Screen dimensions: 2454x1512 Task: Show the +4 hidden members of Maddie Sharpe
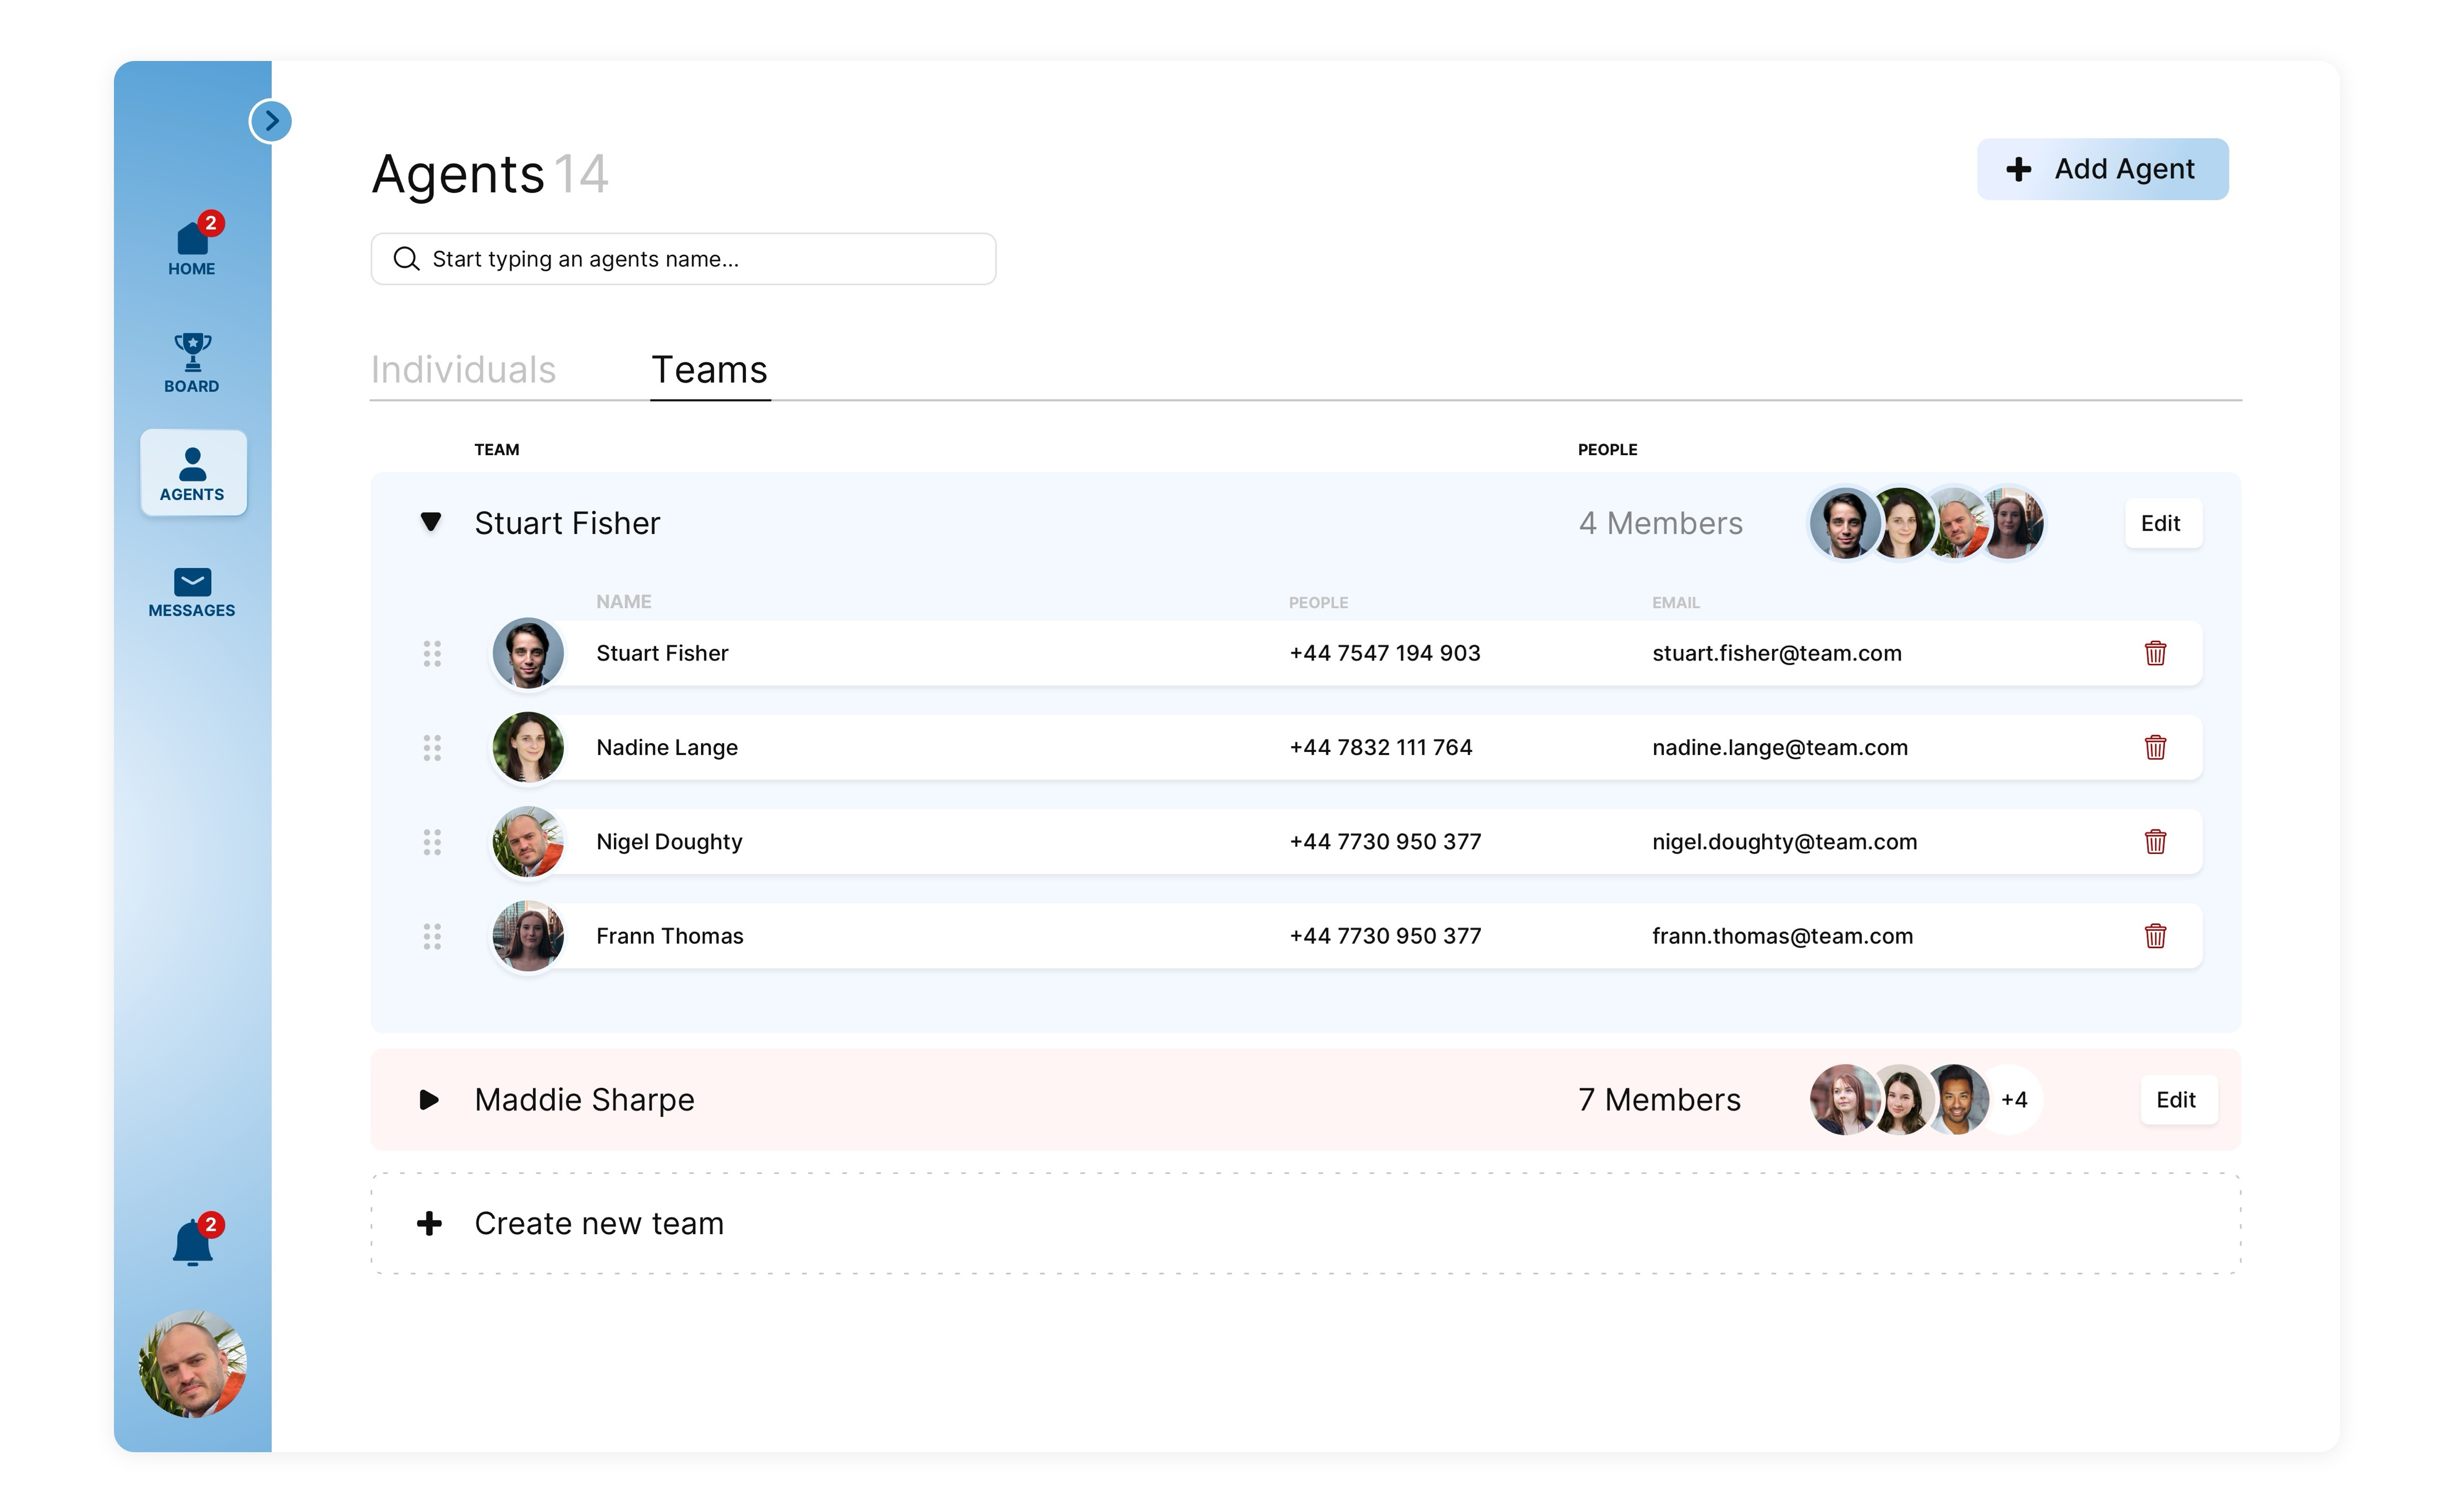[x=2016, y=1100]
